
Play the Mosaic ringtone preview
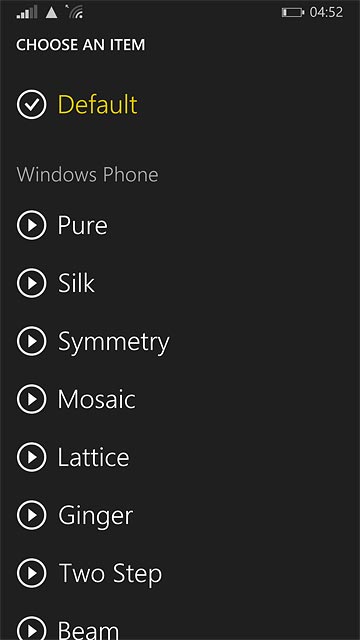click(31, 399)
